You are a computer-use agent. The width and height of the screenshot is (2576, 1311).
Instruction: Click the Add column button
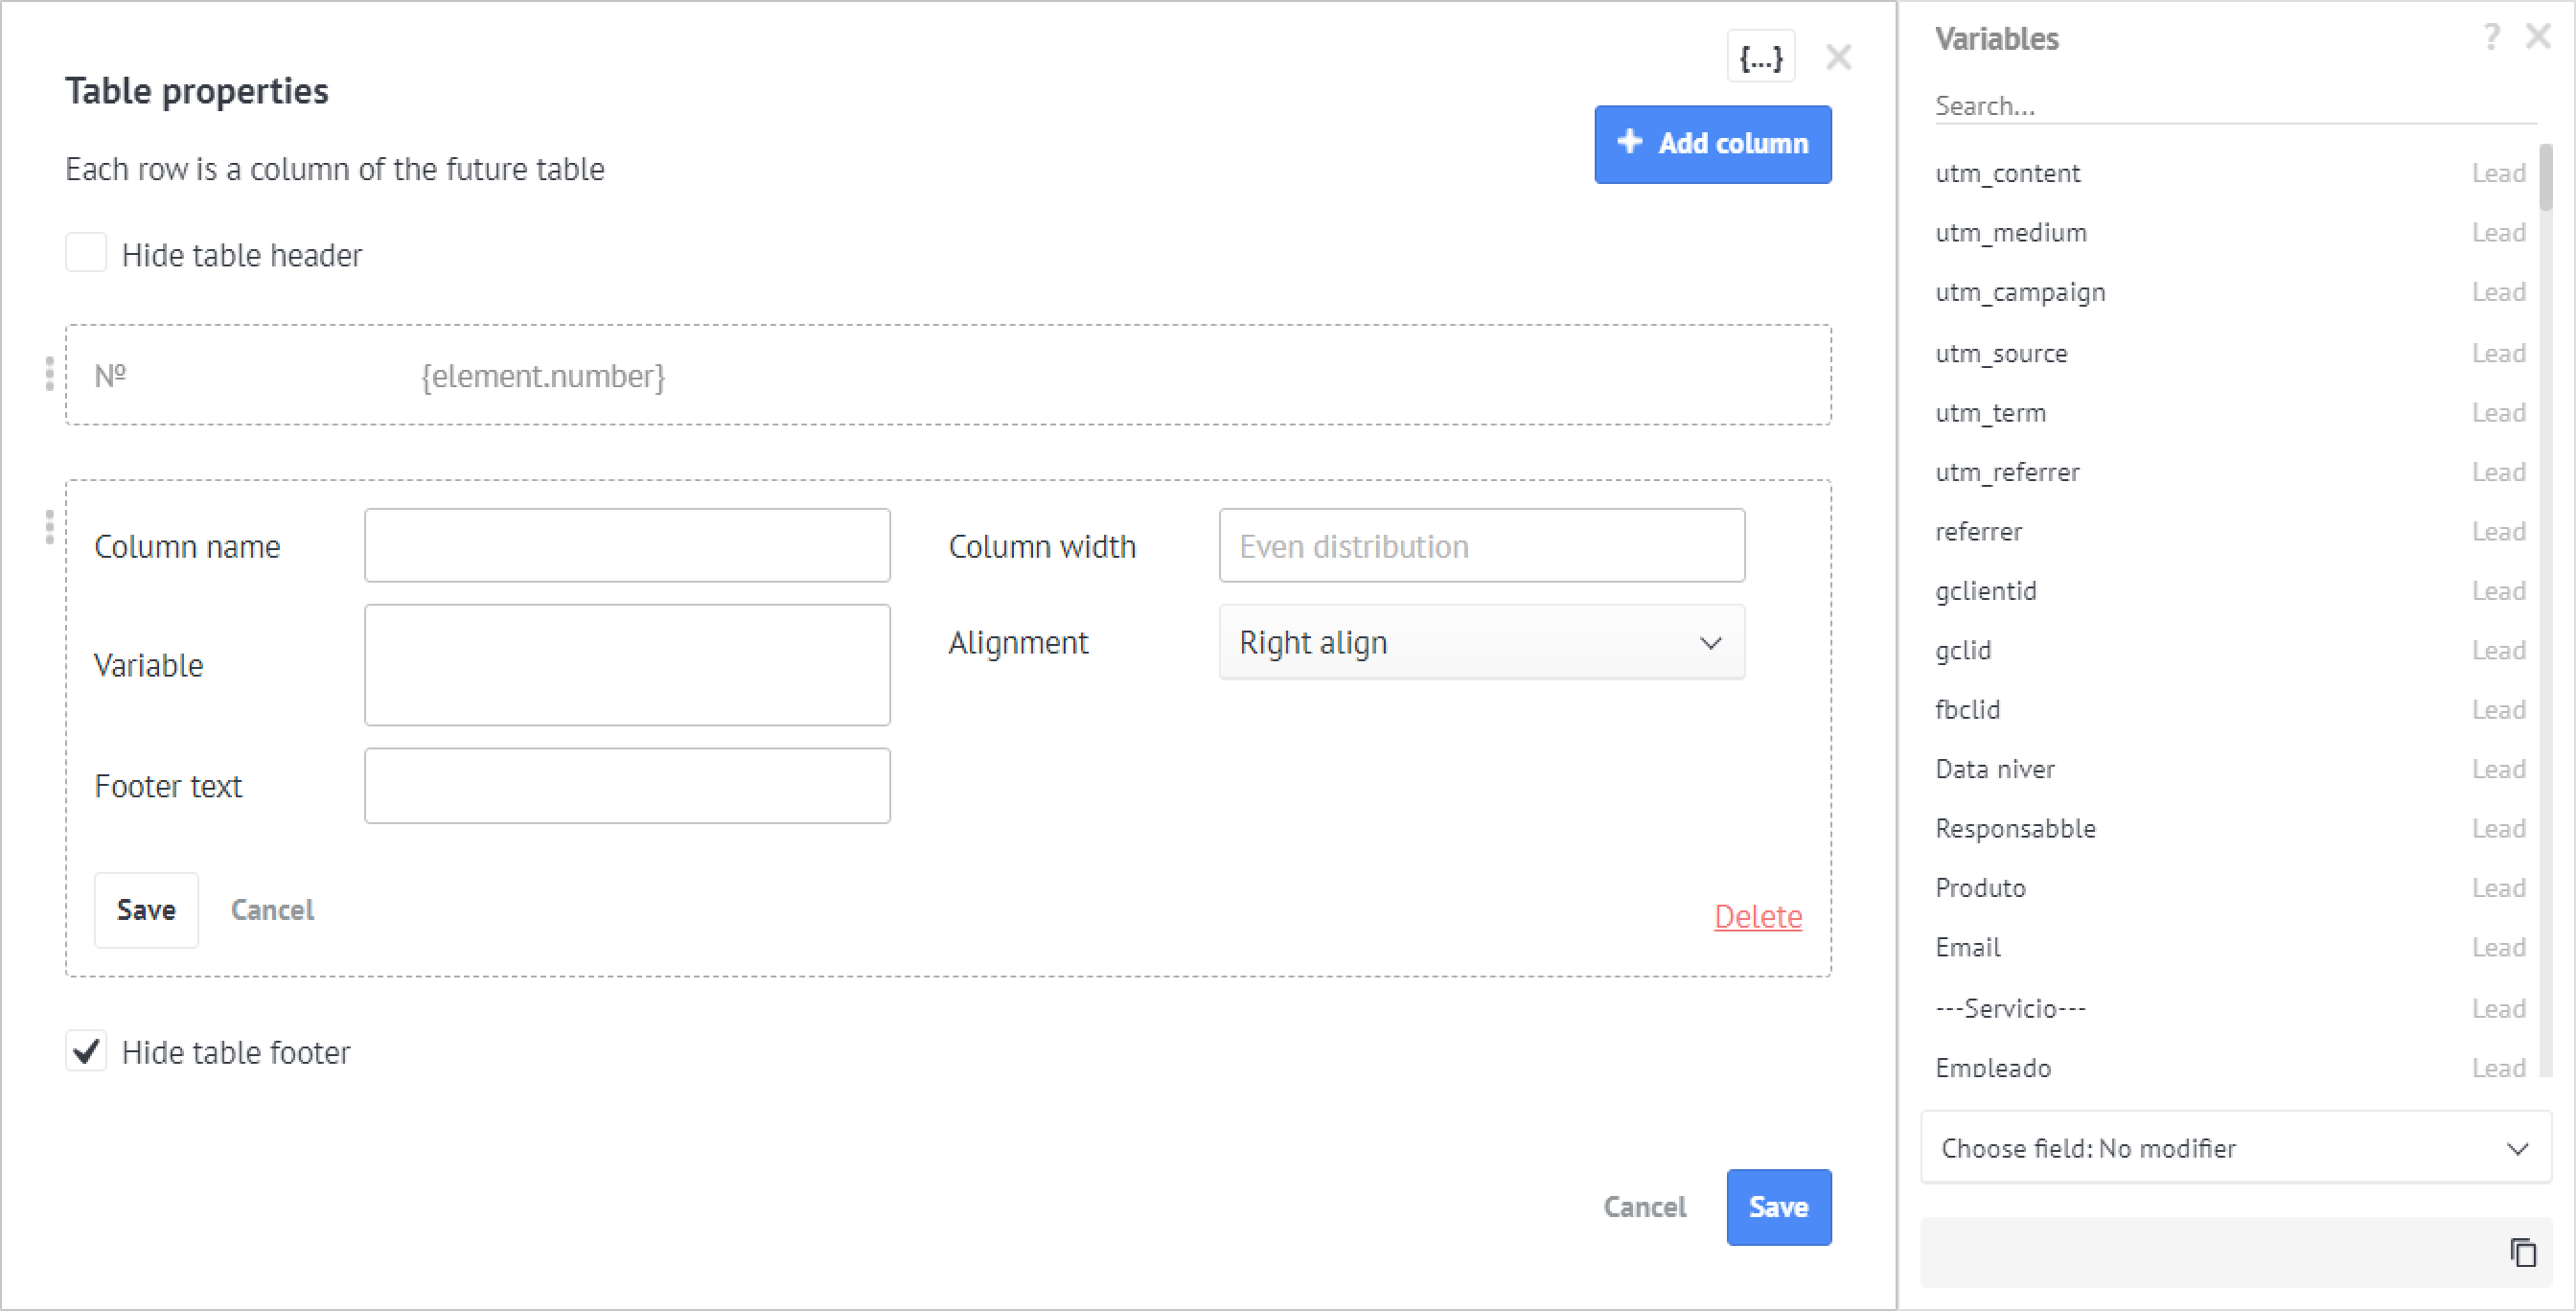[1712, 144]
